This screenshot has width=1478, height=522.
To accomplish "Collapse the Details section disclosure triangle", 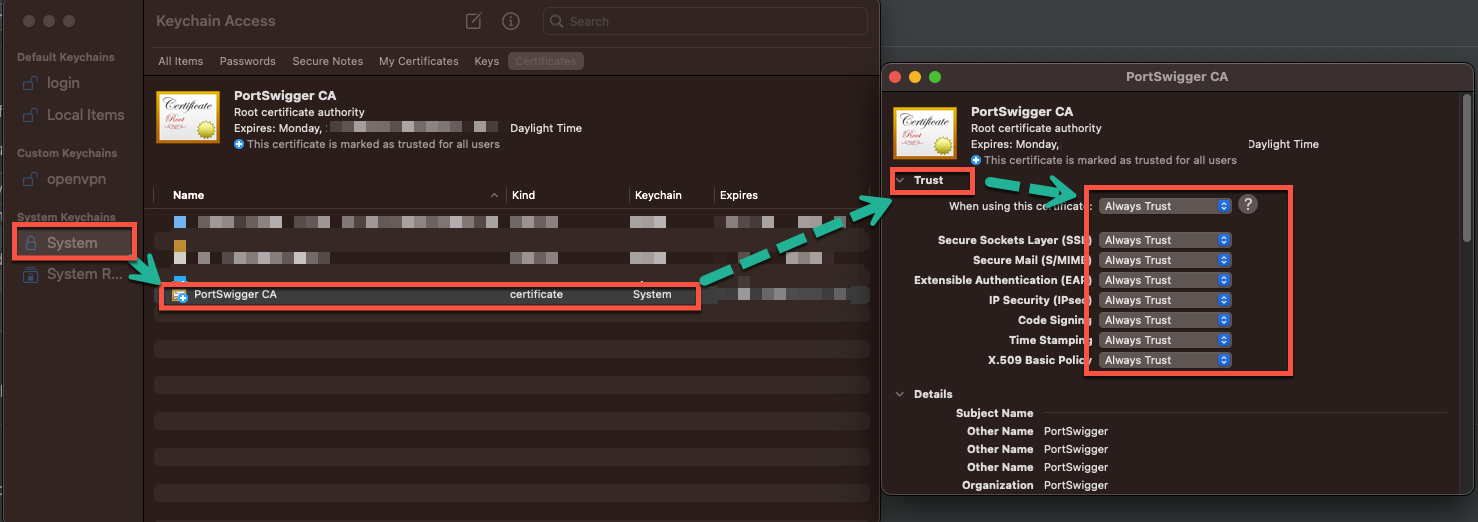I will [x=900, y=394].
